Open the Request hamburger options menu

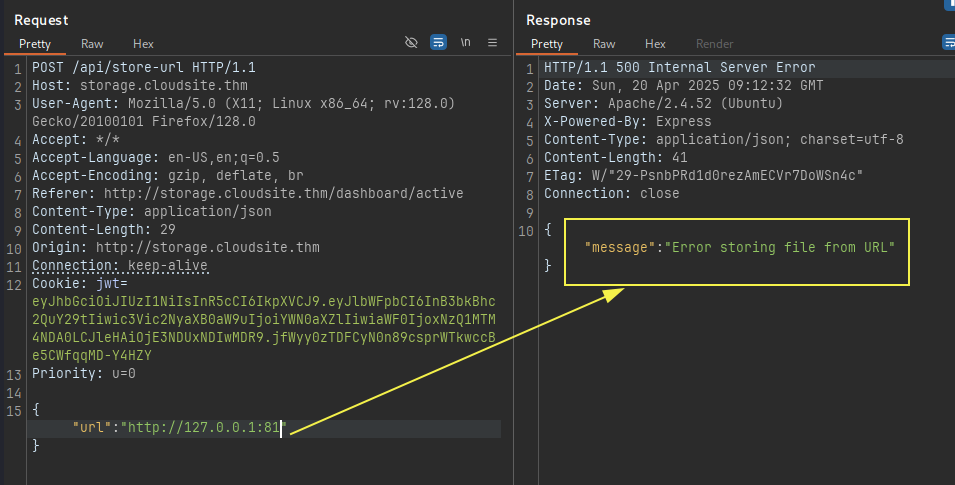(x=492, y=43)
